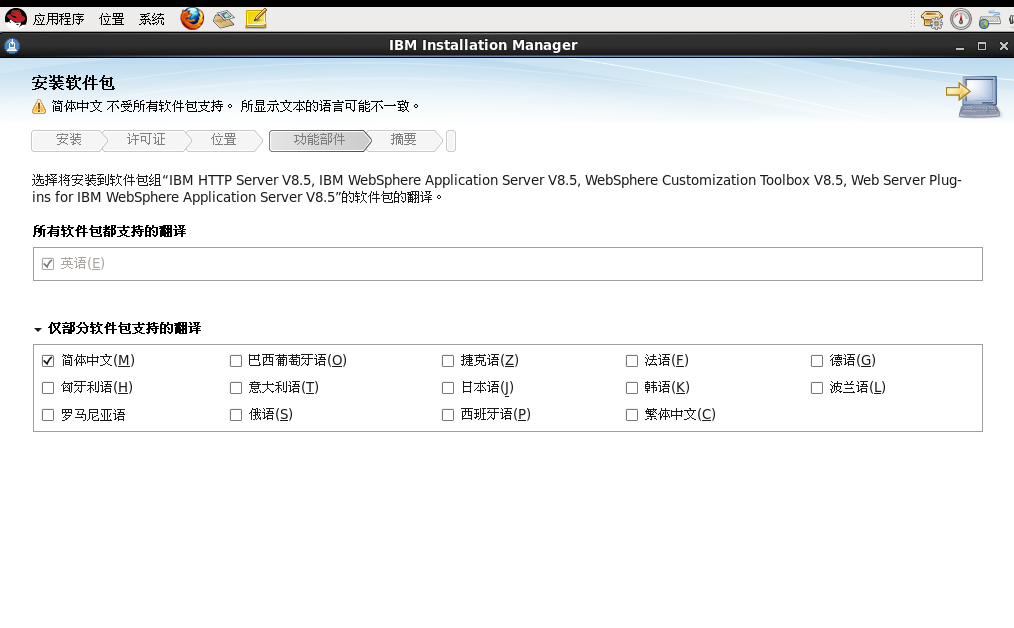The width and height of the screenshot is (1014, 628).
Task: Open the notes editor icon in panel
Action: pyautogui.click(x=256, y=19)
